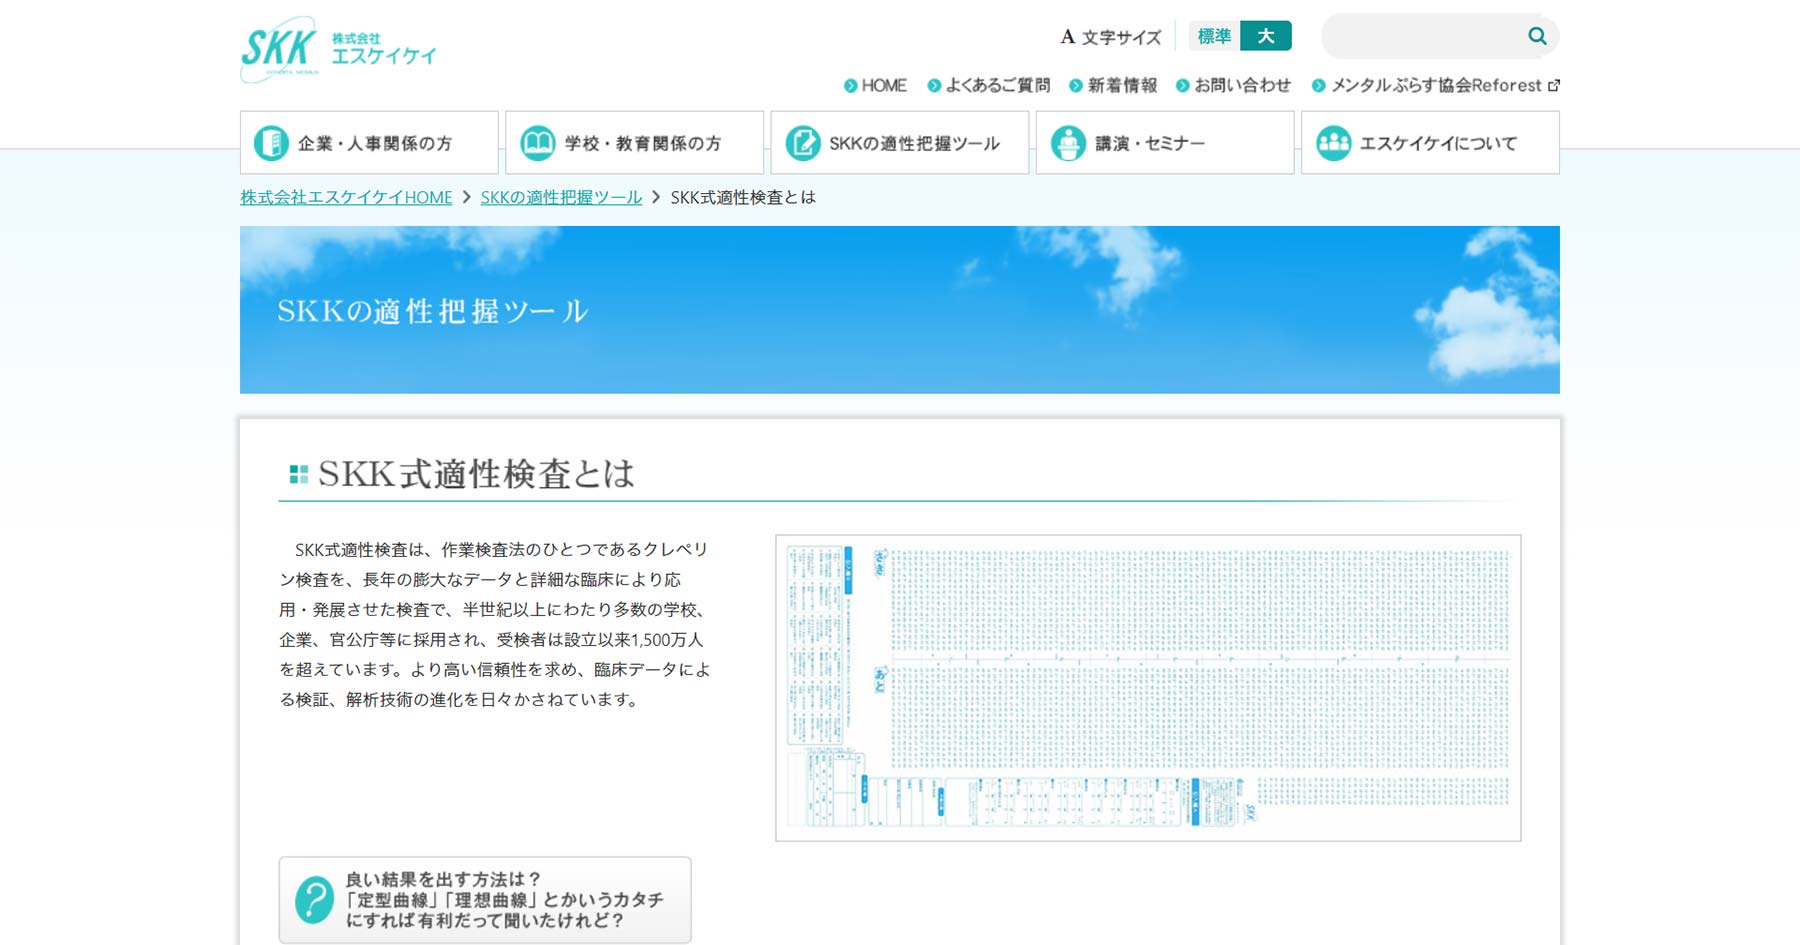This screenshot has width=1800, height=945.
Task: Click the SKK式適性検査とは heading
Action: point(476,473)
